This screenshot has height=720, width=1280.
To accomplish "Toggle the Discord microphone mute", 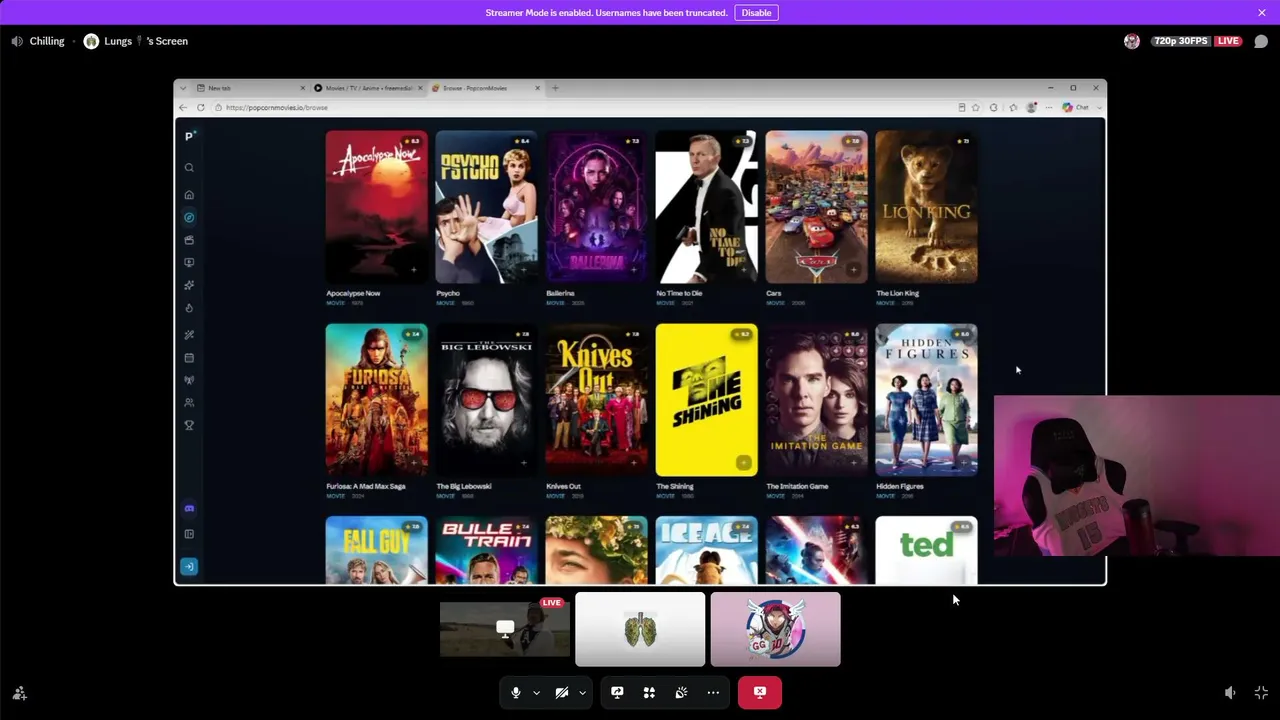I will (515, 692).
